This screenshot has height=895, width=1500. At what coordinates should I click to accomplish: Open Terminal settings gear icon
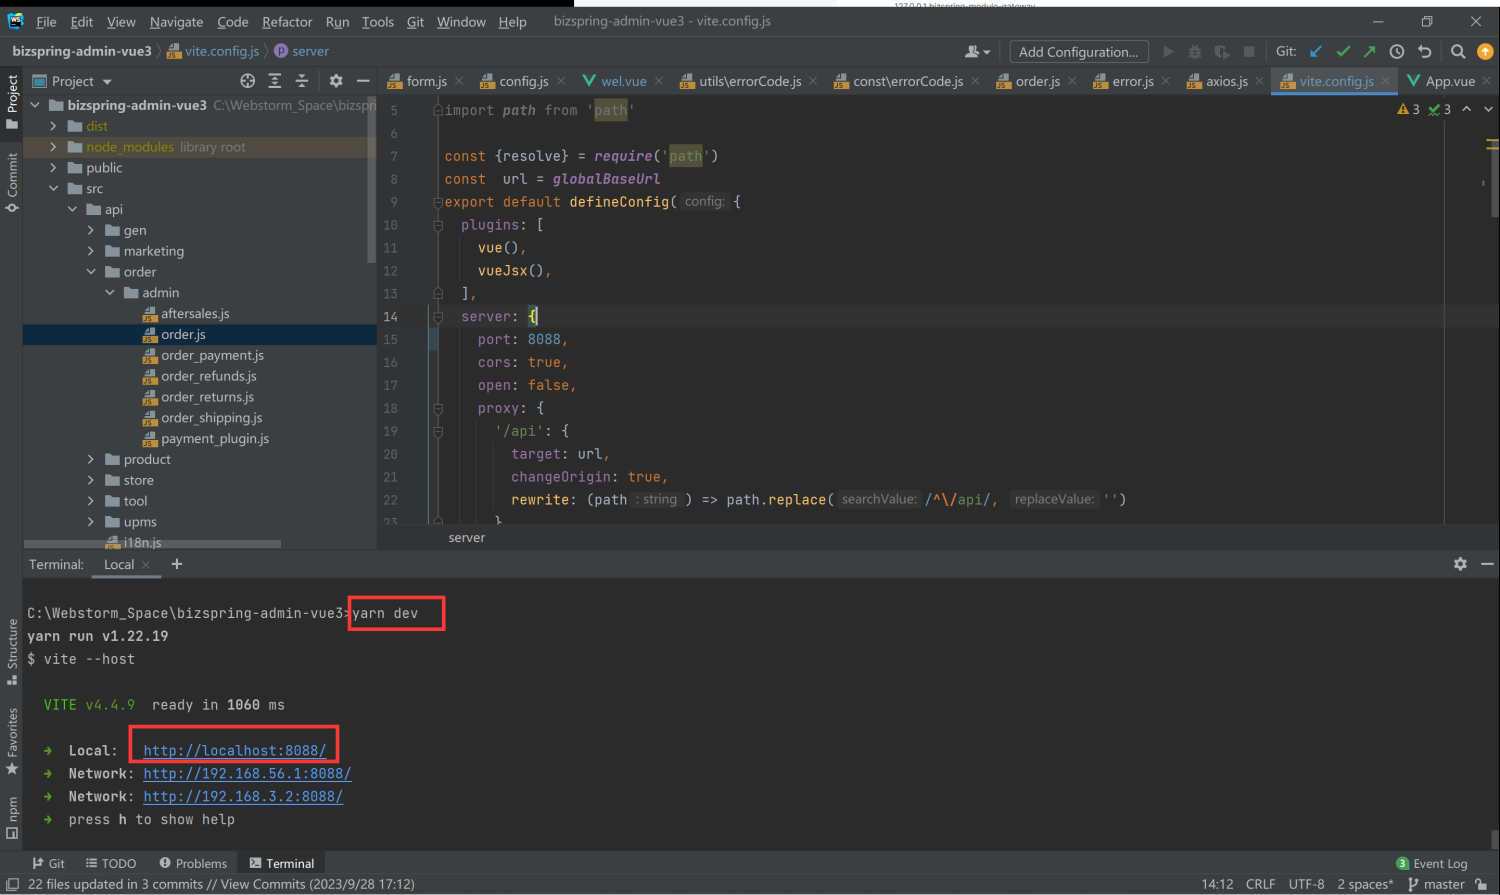pos(1460,564)
